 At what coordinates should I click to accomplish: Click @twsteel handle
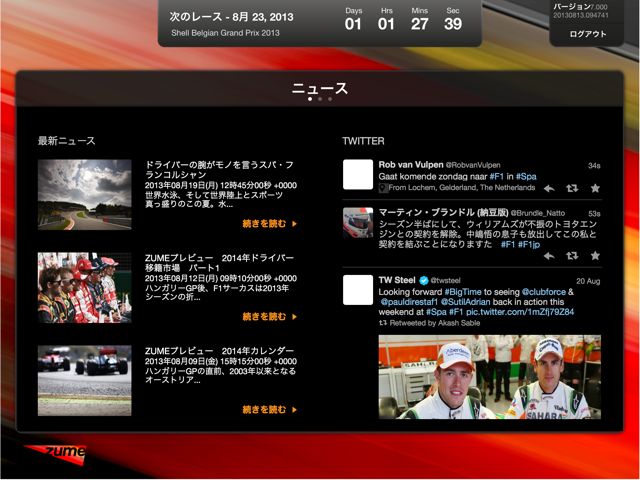click(x=446, y=281)
